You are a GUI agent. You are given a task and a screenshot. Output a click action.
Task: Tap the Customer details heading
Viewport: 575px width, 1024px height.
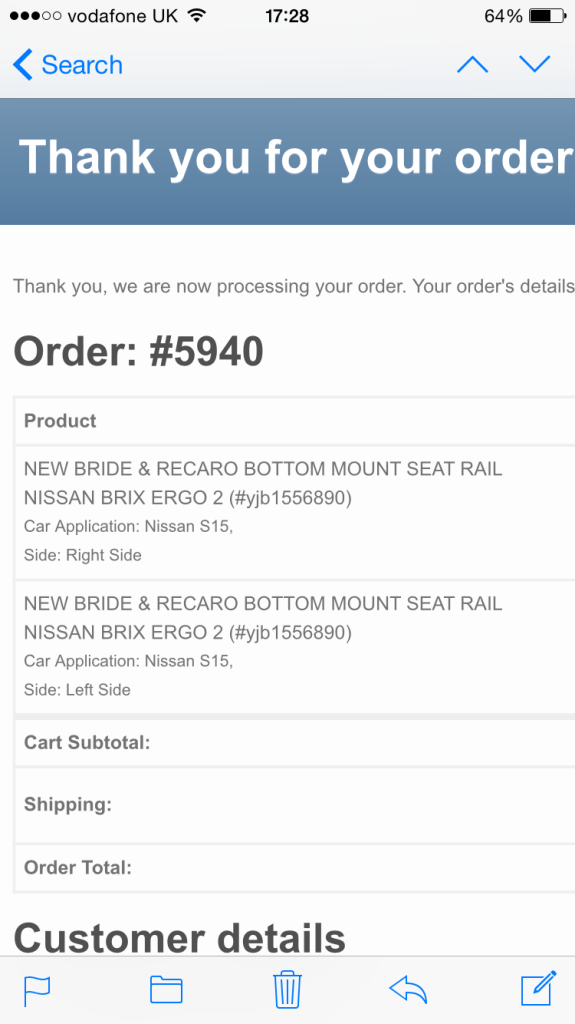coord(180,938)
